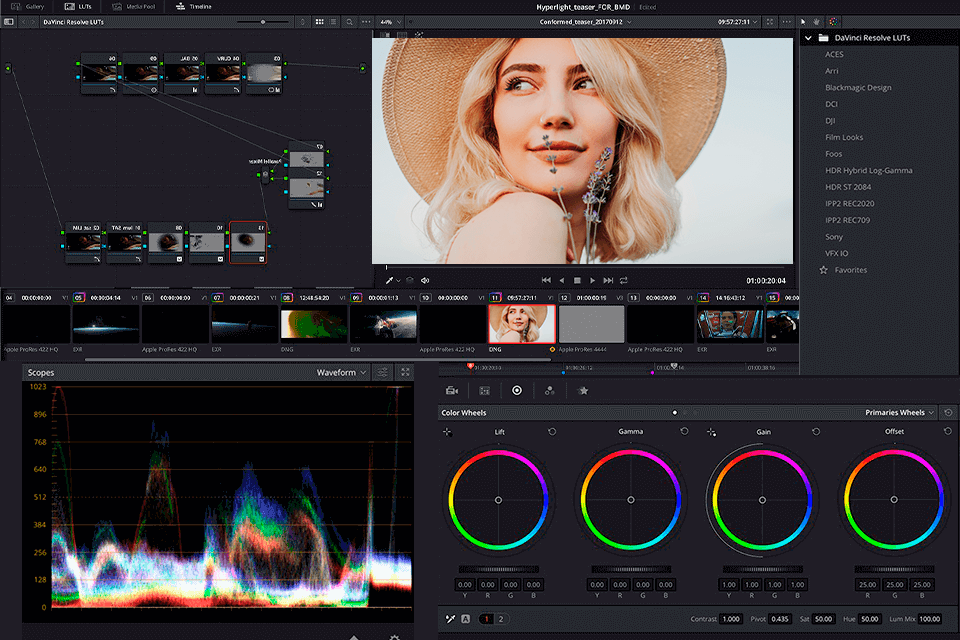Open the waveform scope settings

tap(383, 372)
